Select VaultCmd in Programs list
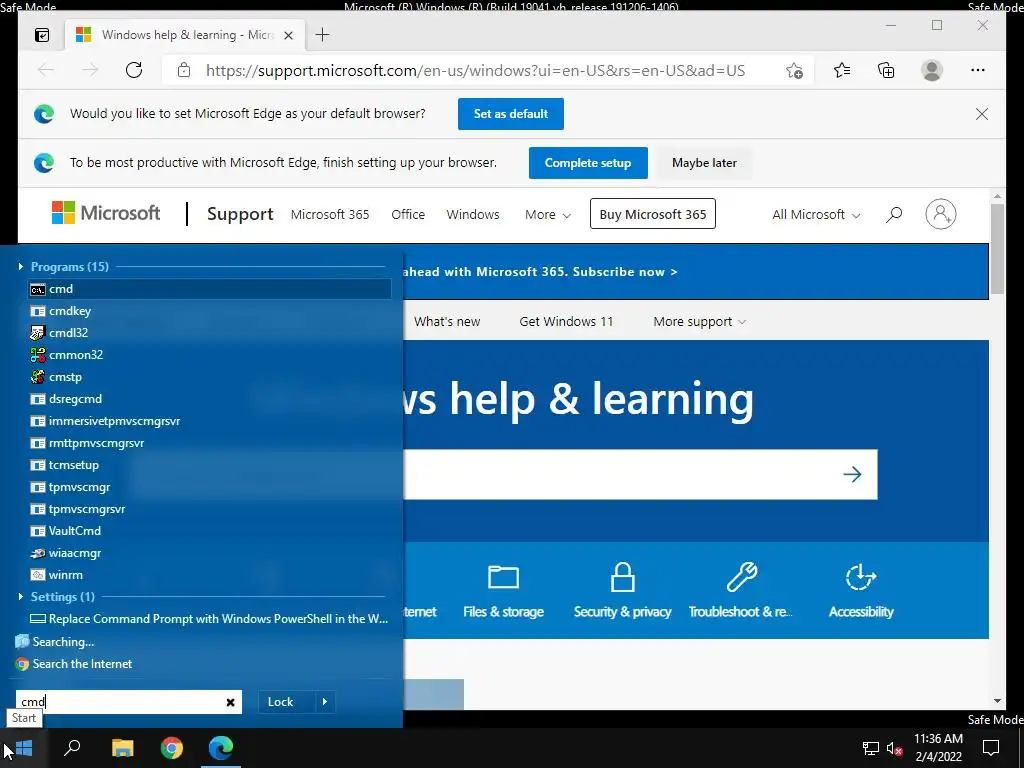This screenshot has width=1024, height=768. 209,531
